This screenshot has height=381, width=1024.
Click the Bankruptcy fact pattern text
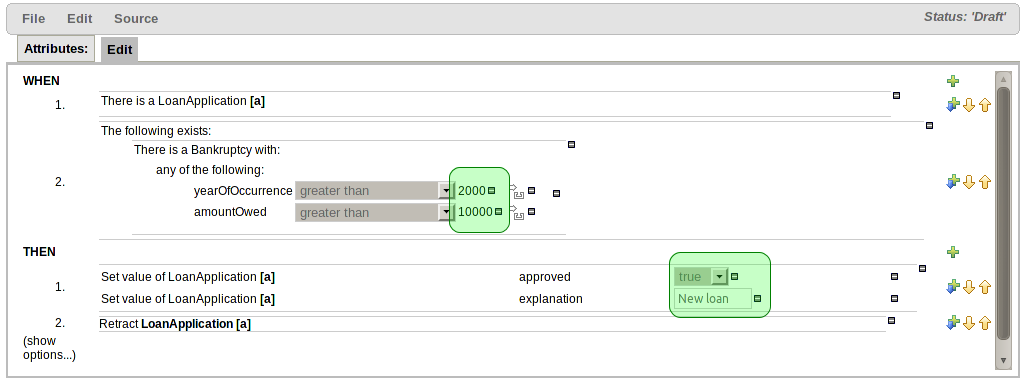pyautogui.click(x=207, y=150)
